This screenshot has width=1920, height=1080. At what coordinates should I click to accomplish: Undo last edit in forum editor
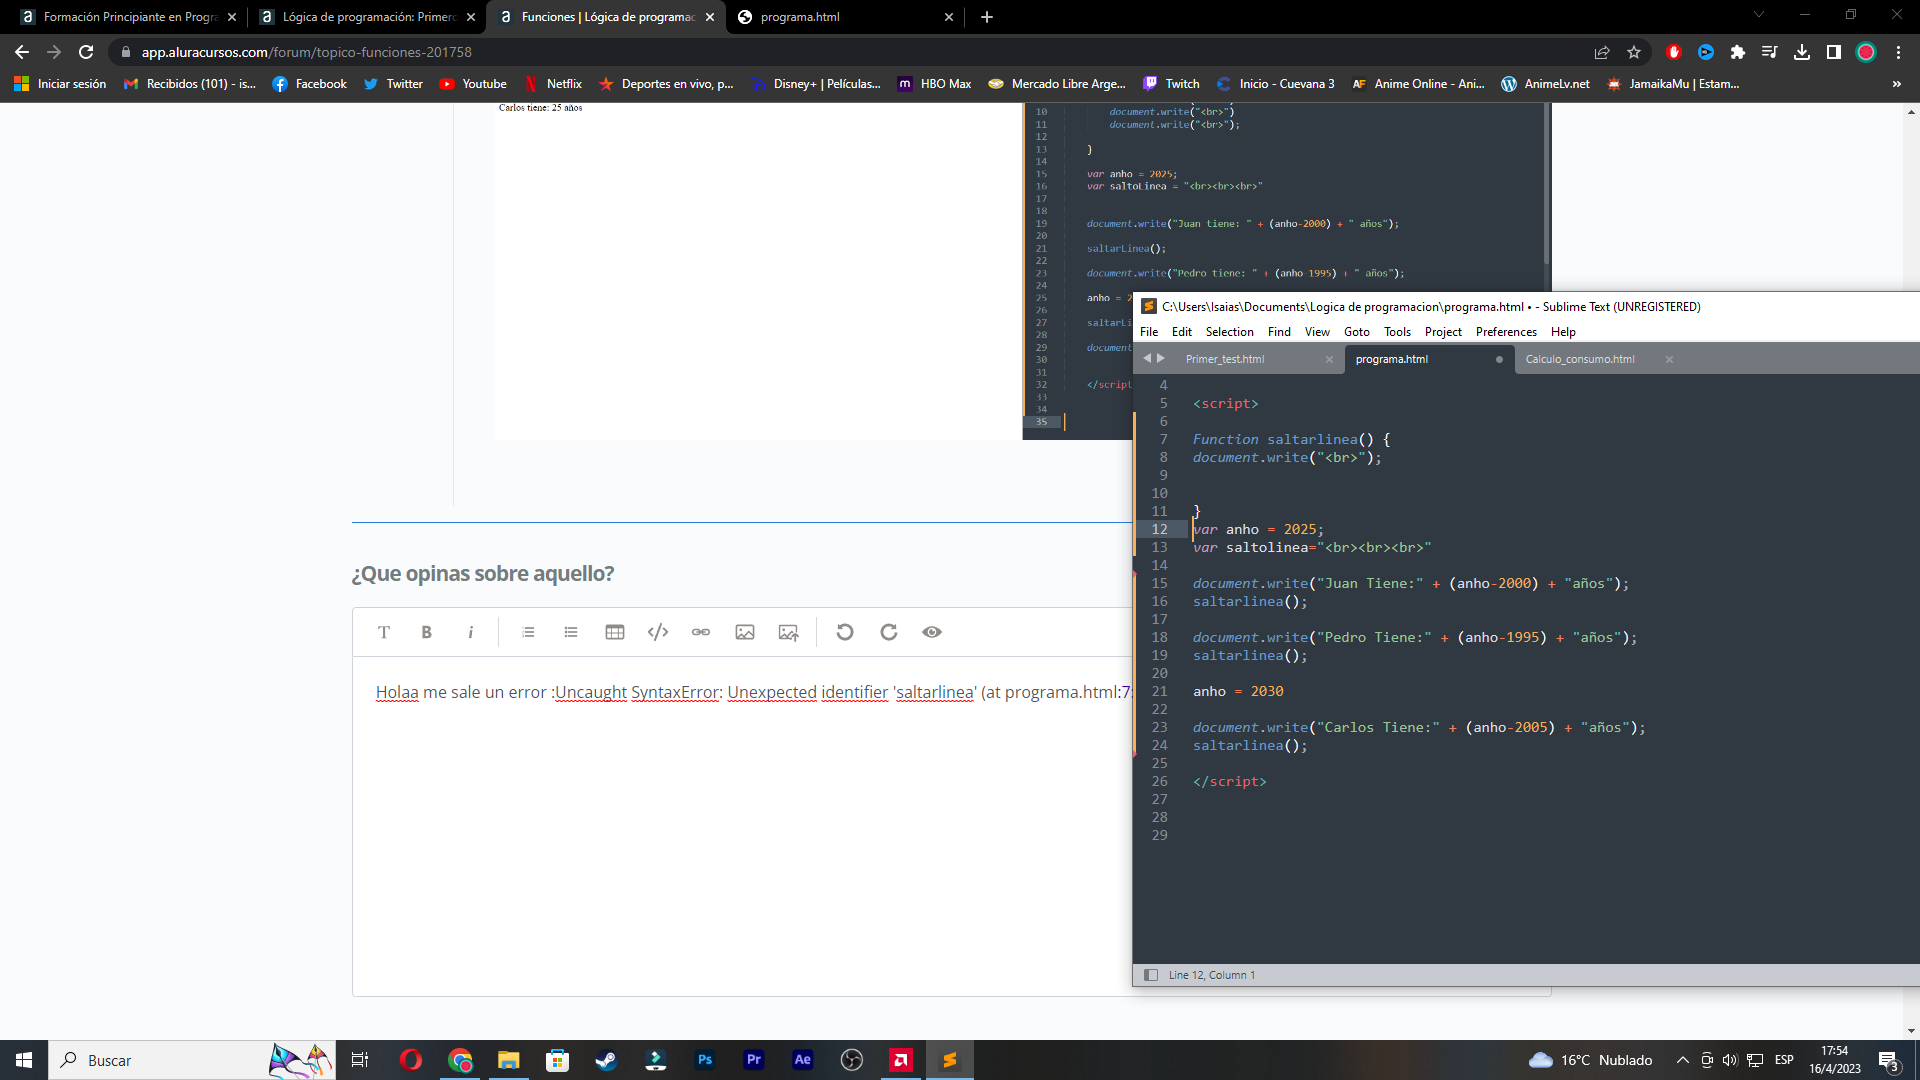tap(845, 632)
